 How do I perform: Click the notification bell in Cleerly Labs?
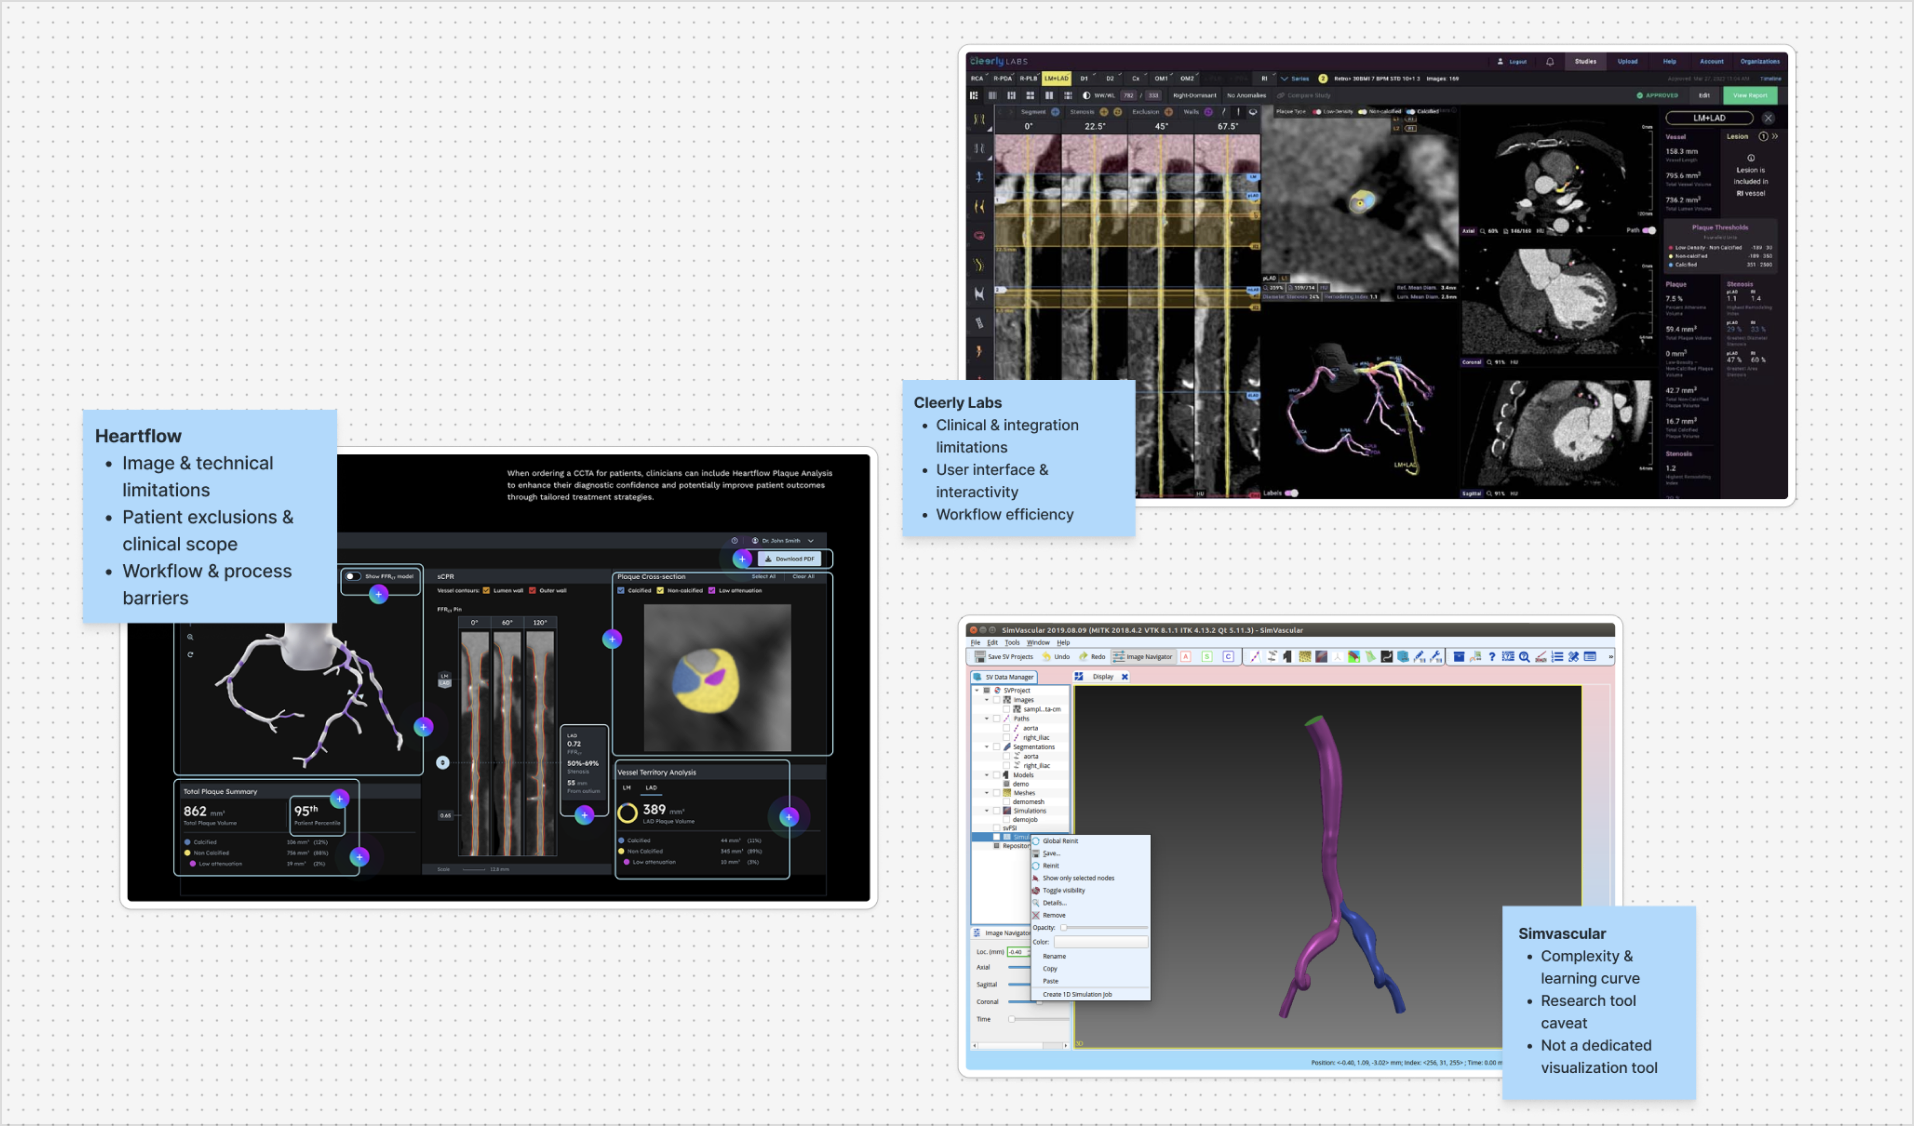pyautogui.click(x=1550, y=62)
